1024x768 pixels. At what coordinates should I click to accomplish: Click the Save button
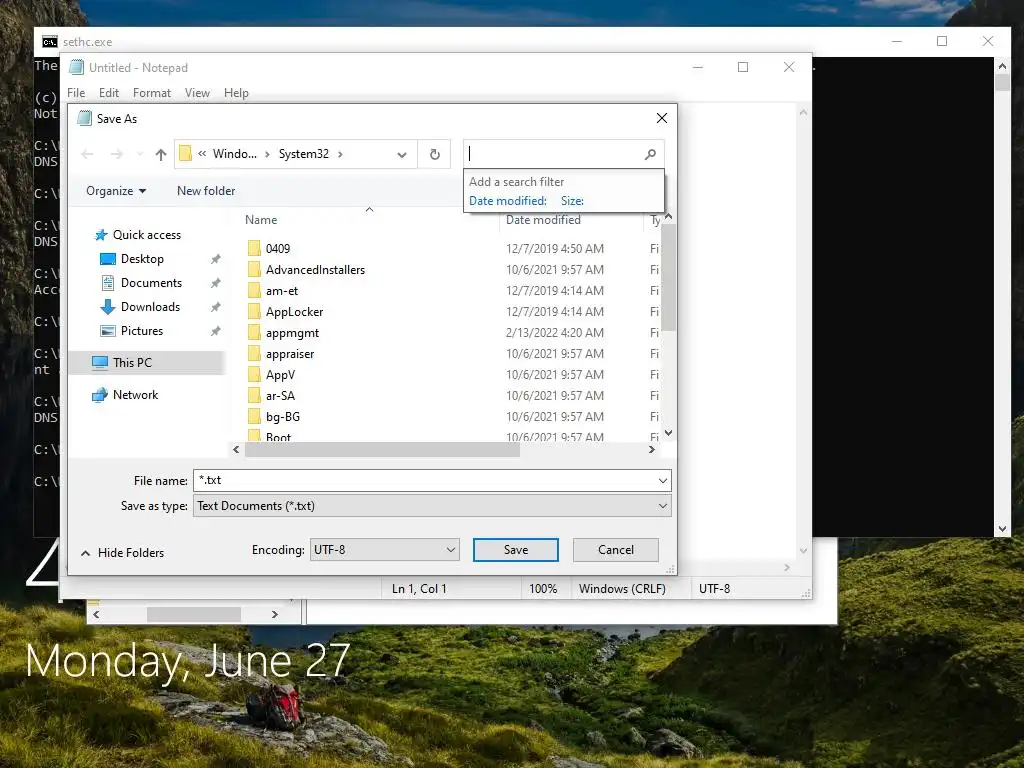click(x=515, y=550)
